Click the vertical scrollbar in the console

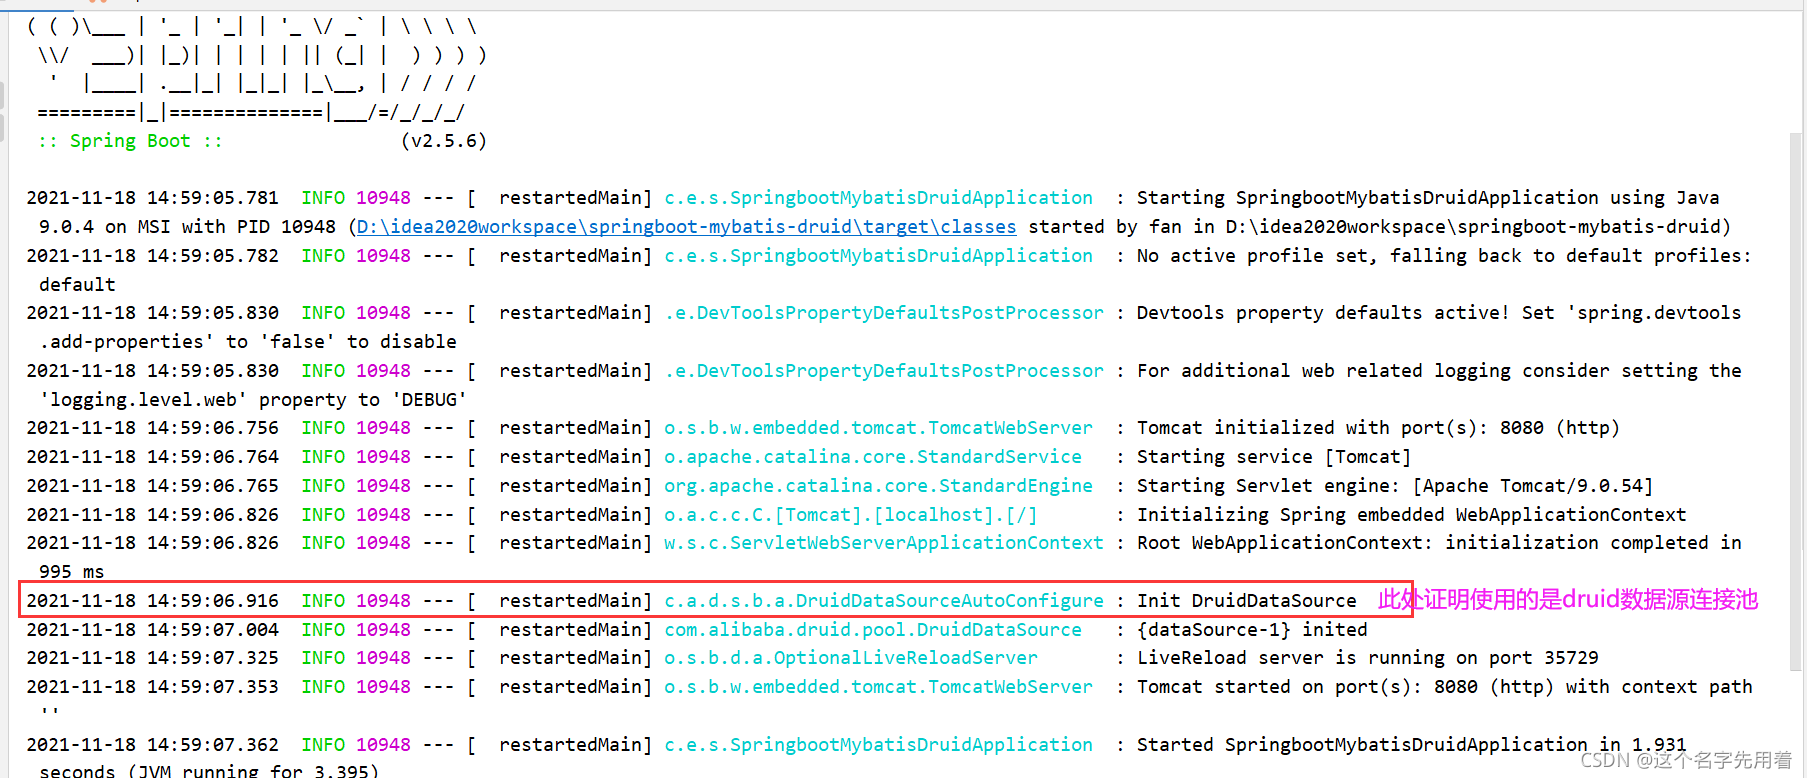pyautogui.click(x=1797, y=400)
